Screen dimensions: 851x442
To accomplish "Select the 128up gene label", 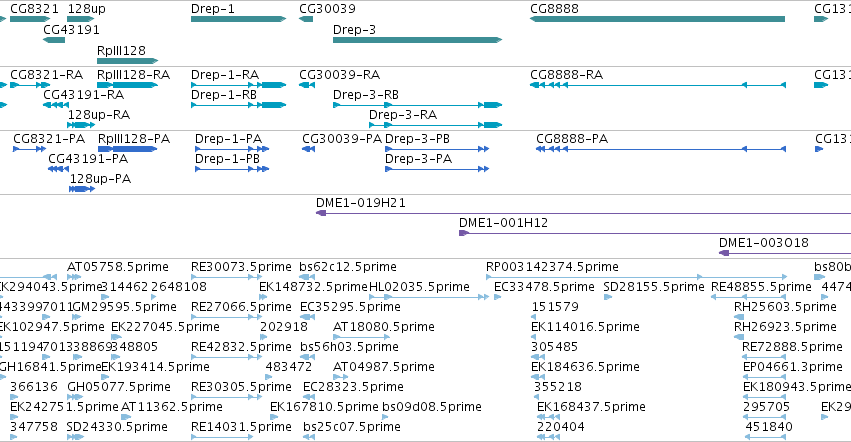I will [x=86, y=9].
